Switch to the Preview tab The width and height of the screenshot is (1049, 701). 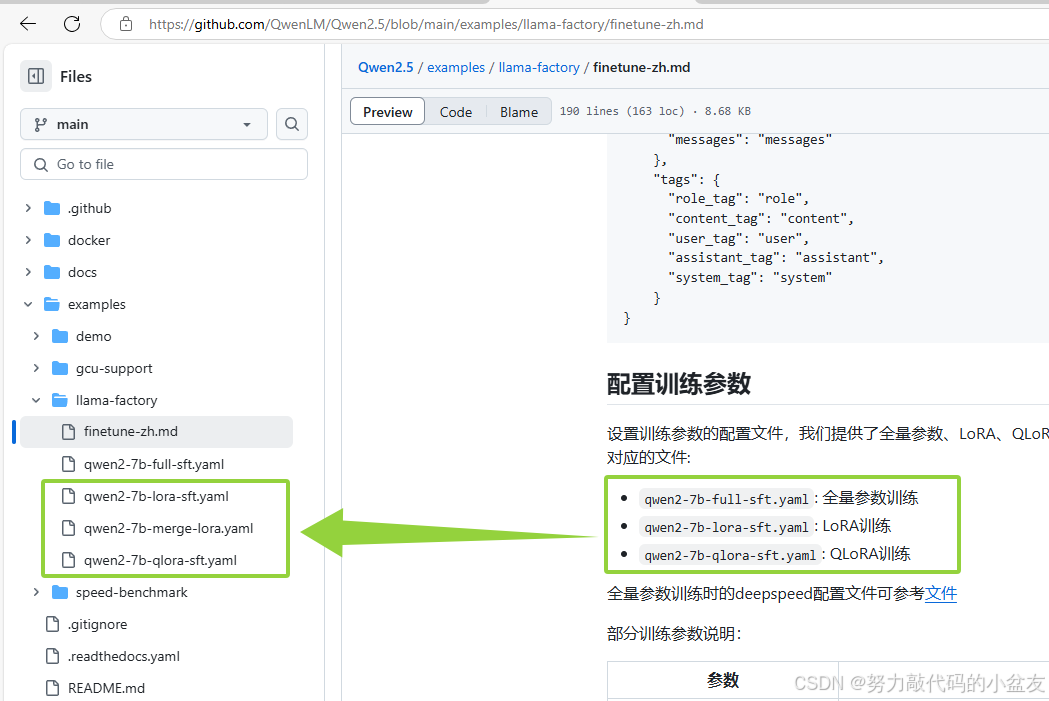coord(387,112)
